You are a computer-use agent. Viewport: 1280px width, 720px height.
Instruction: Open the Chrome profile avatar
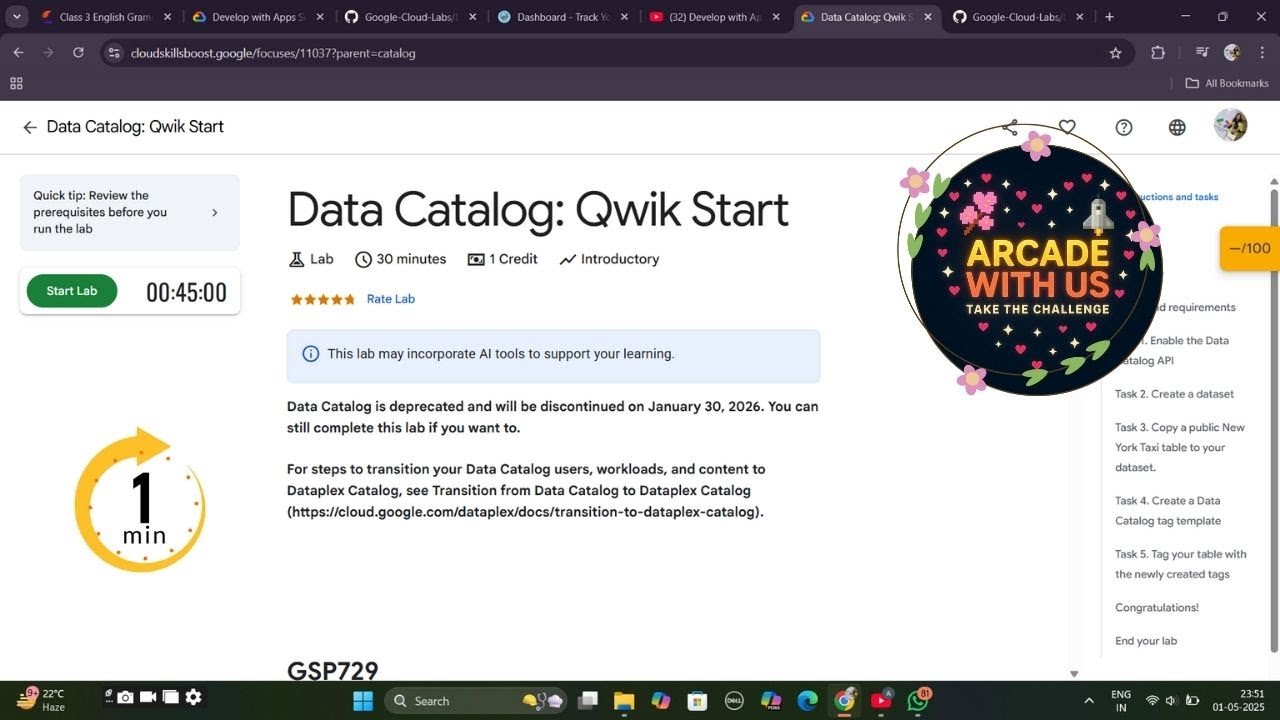click(x=1232, y=53)
